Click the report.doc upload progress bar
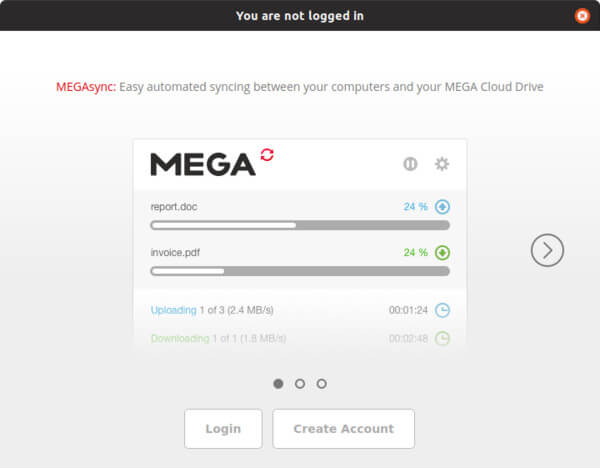Viewport: 600px width, 468px height. [x=300, y=225]
